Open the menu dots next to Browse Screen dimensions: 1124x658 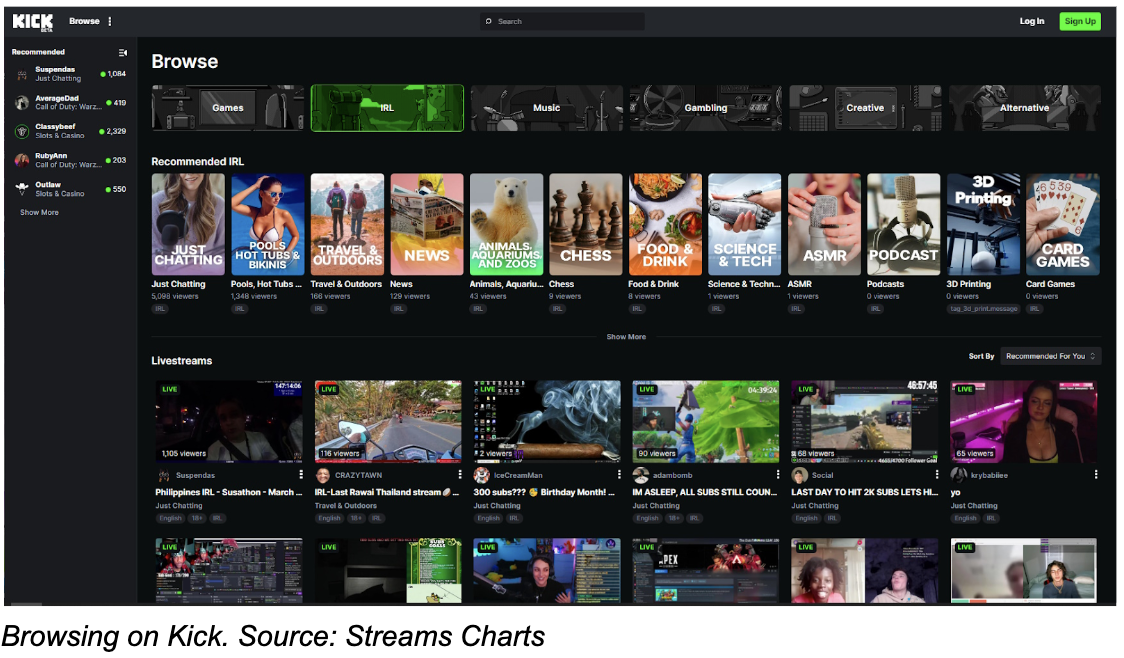pyautogui.click(x=110, y=22)
